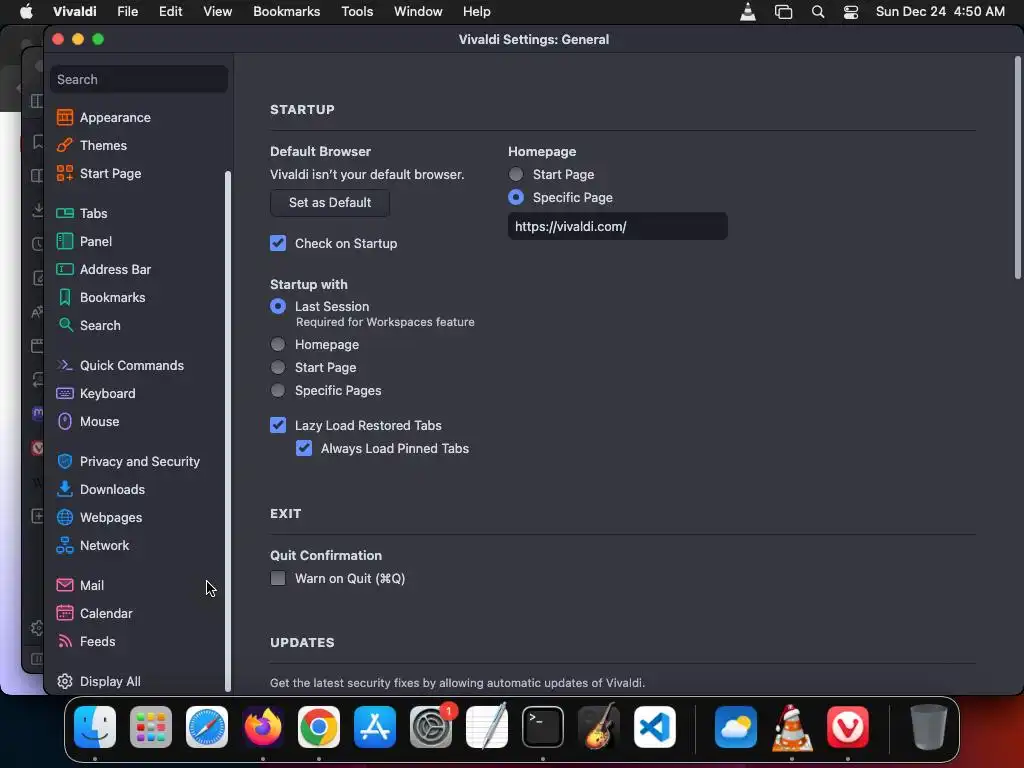Select Specific Page homepage radio button
The image size is (1024, 768).
(516, 197)
